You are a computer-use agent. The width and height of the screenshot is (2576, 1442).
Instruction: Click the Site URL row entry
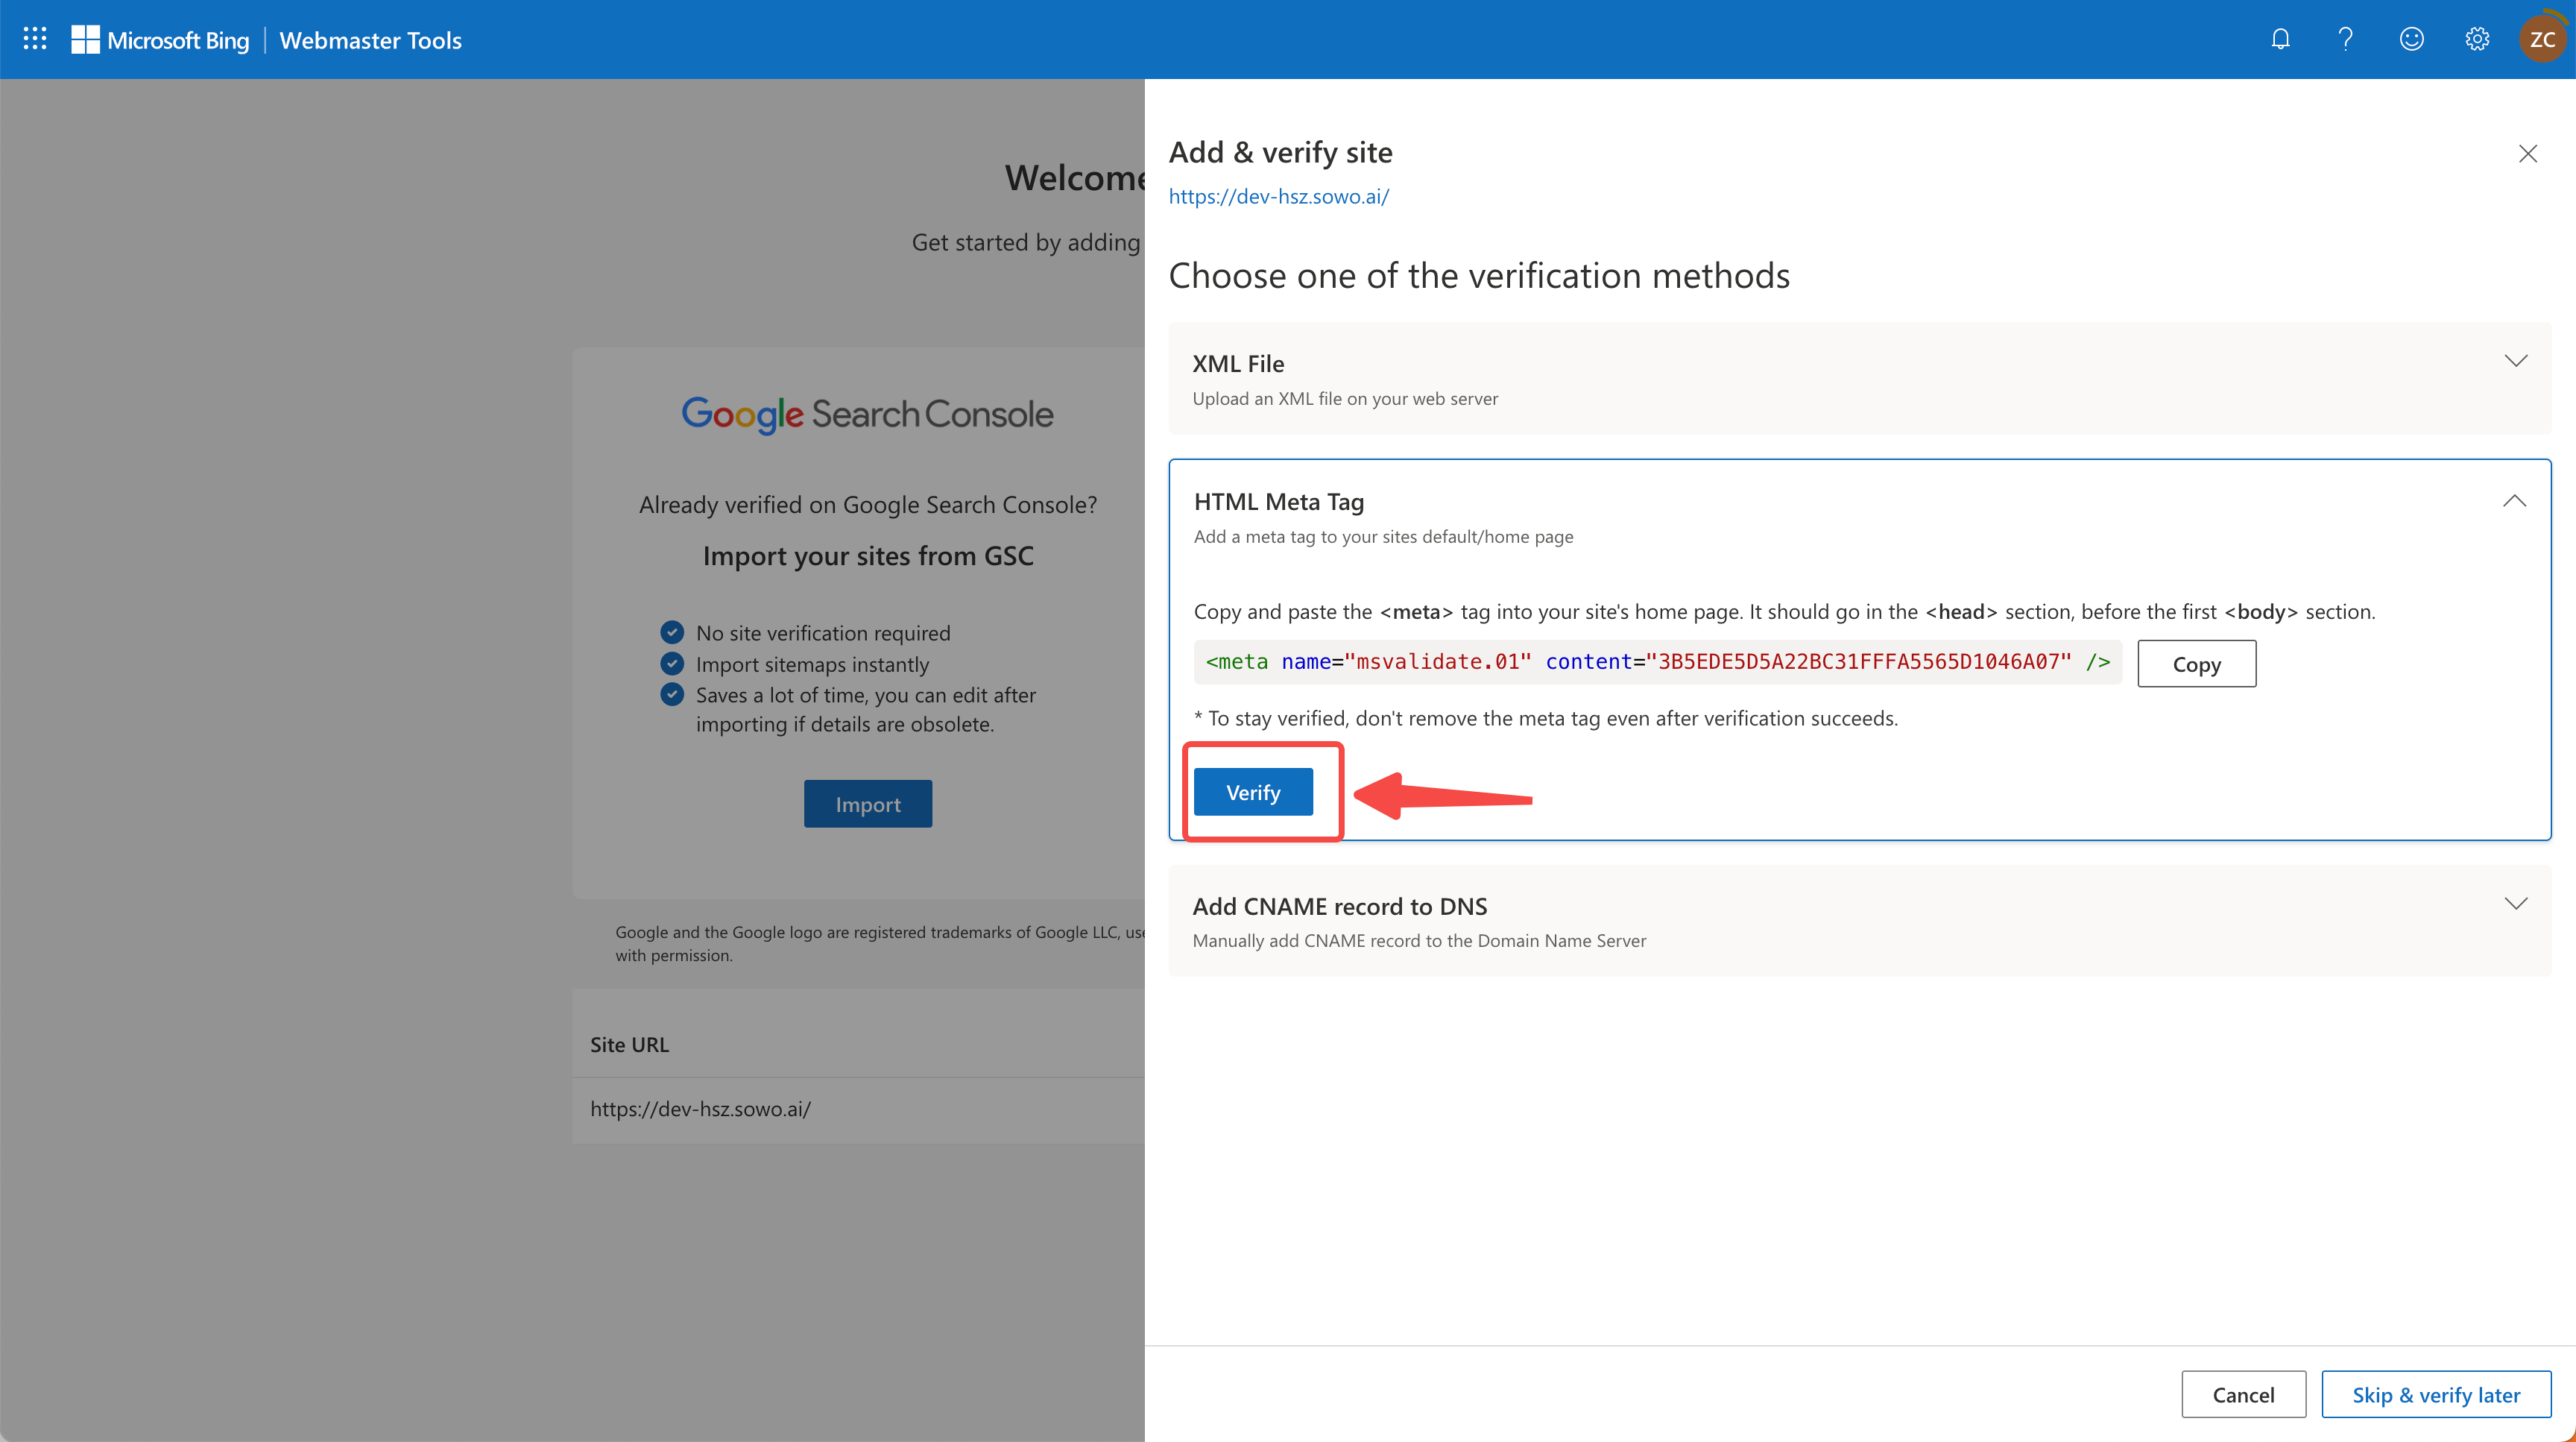[x=700, y=1109]
